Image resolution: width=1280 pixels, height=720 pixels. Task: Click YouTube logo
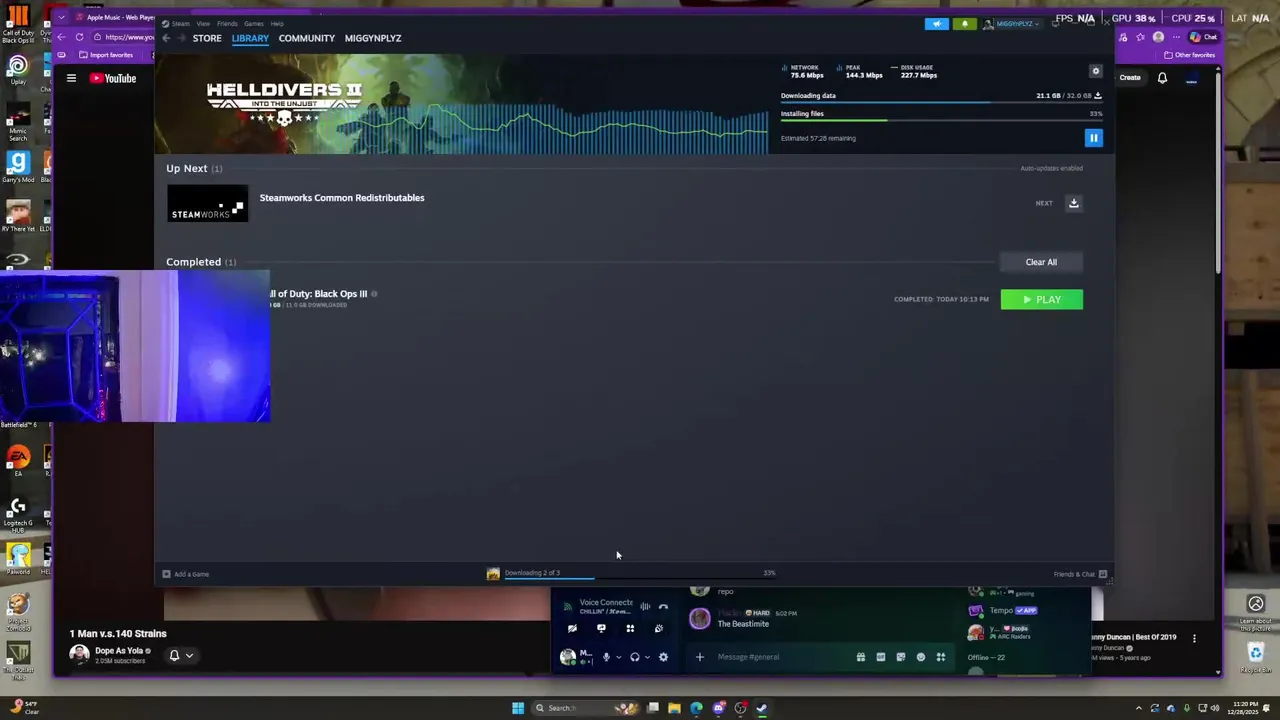[x=113, y=78]
